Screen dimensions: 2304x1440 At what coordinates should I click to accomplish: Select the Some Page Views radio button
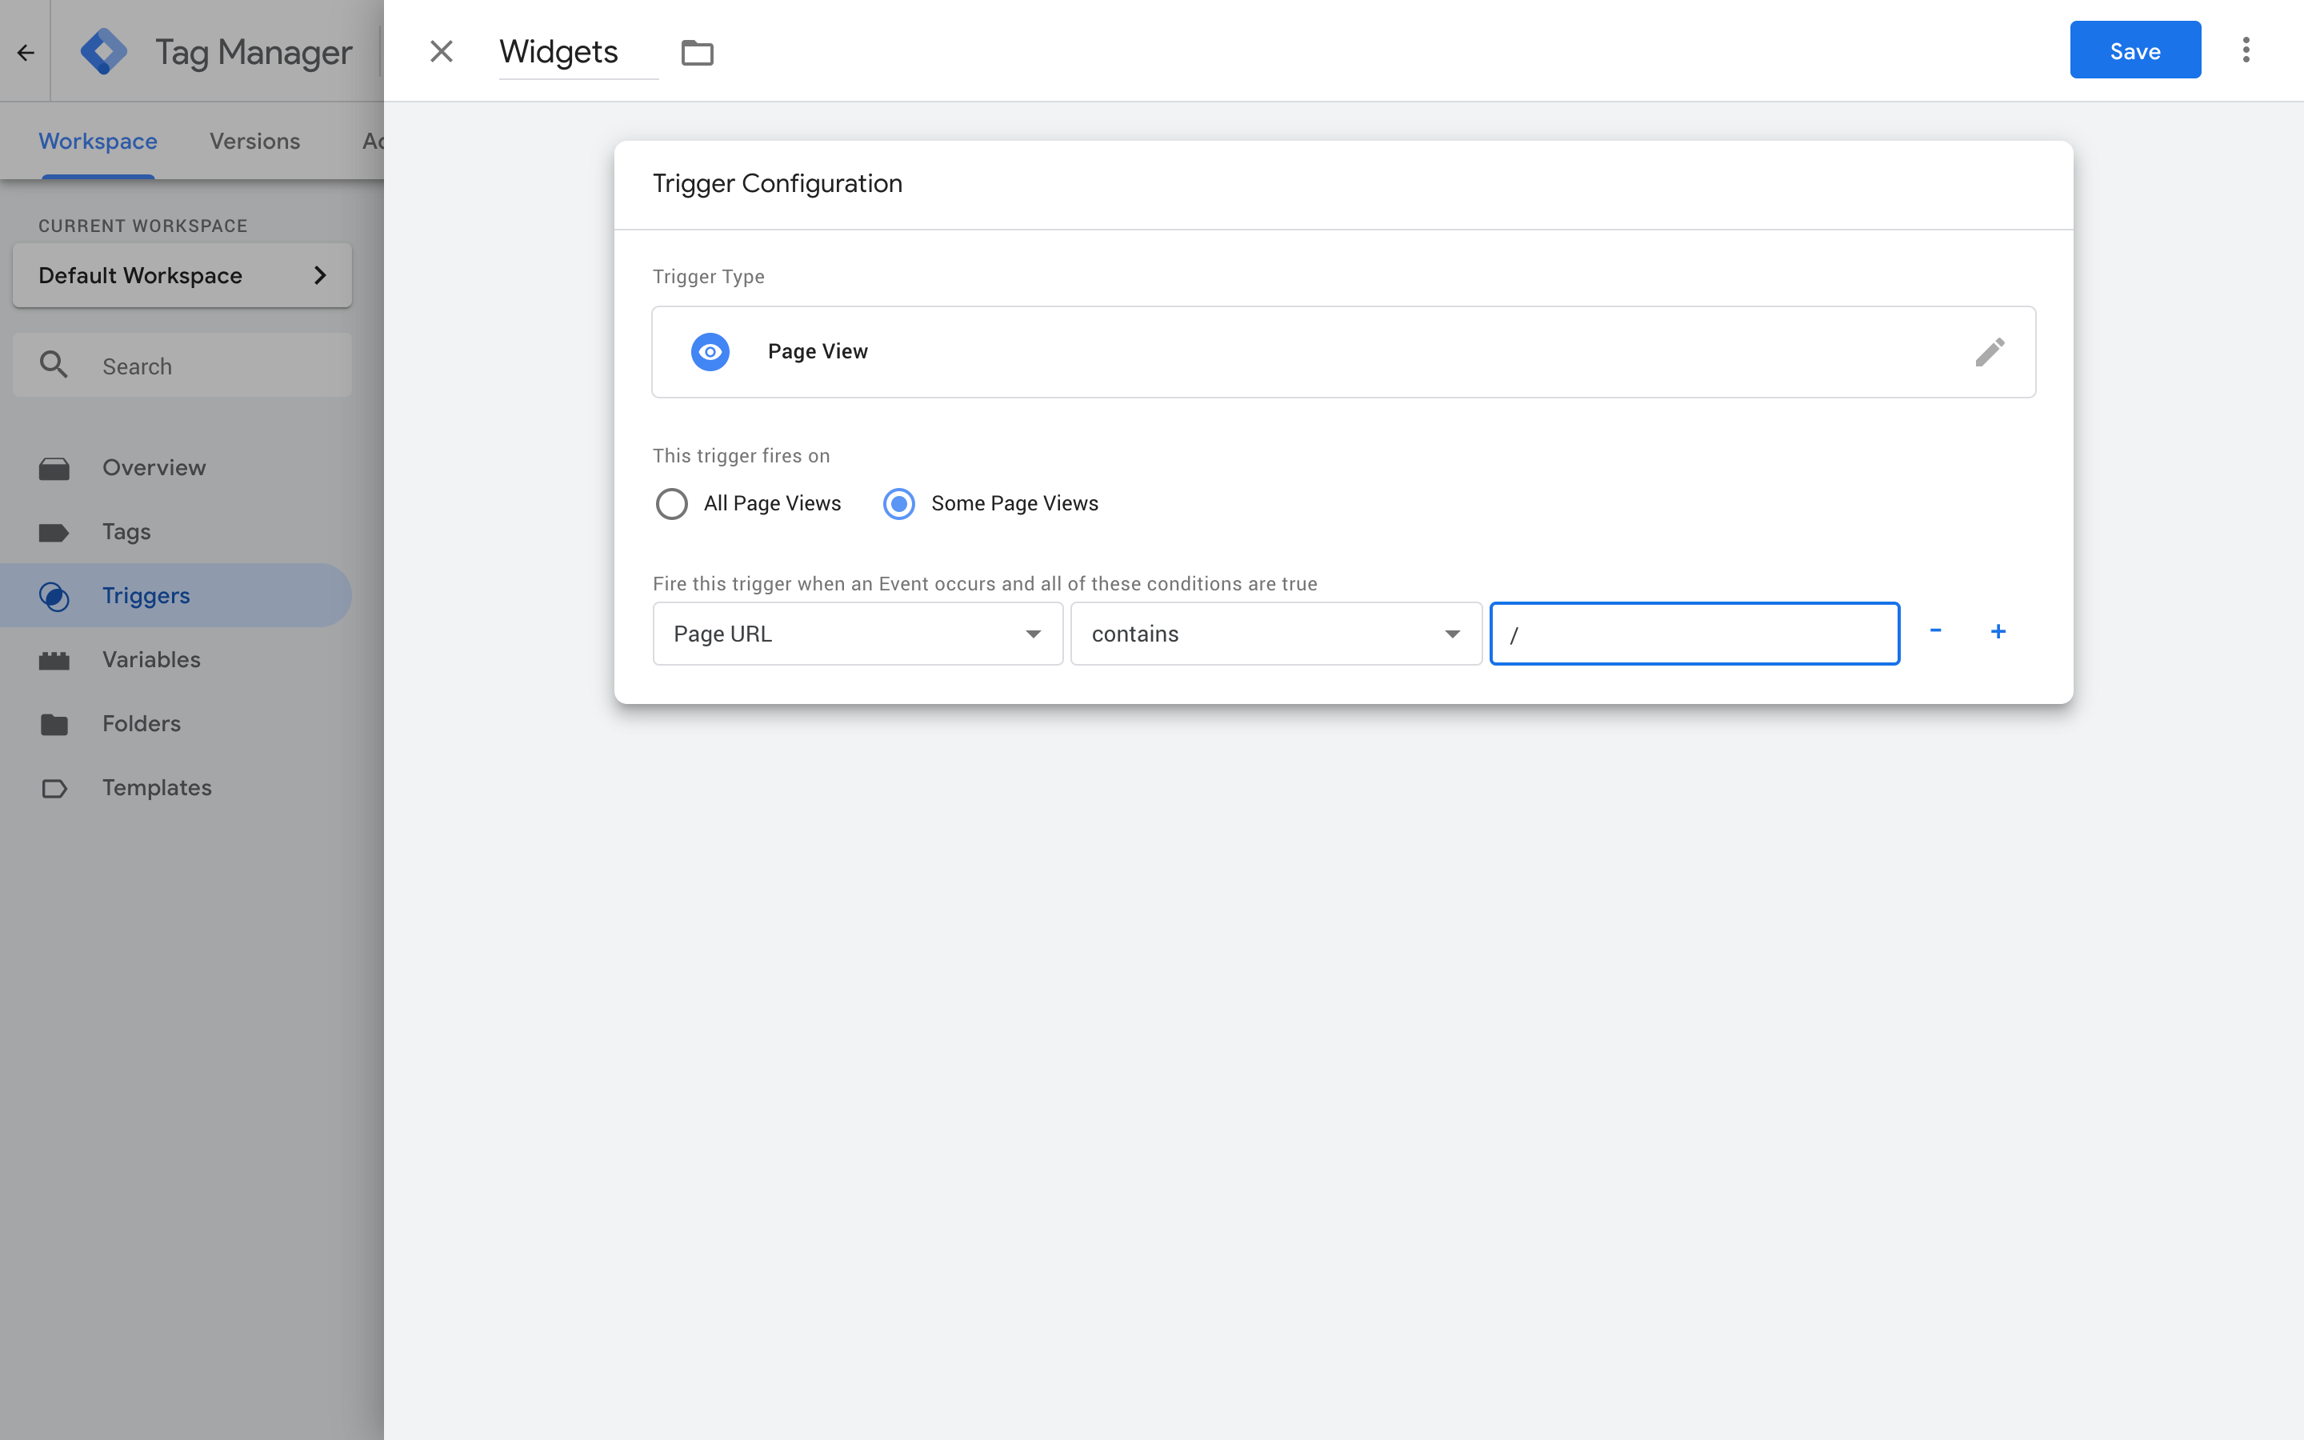[899, 503]
